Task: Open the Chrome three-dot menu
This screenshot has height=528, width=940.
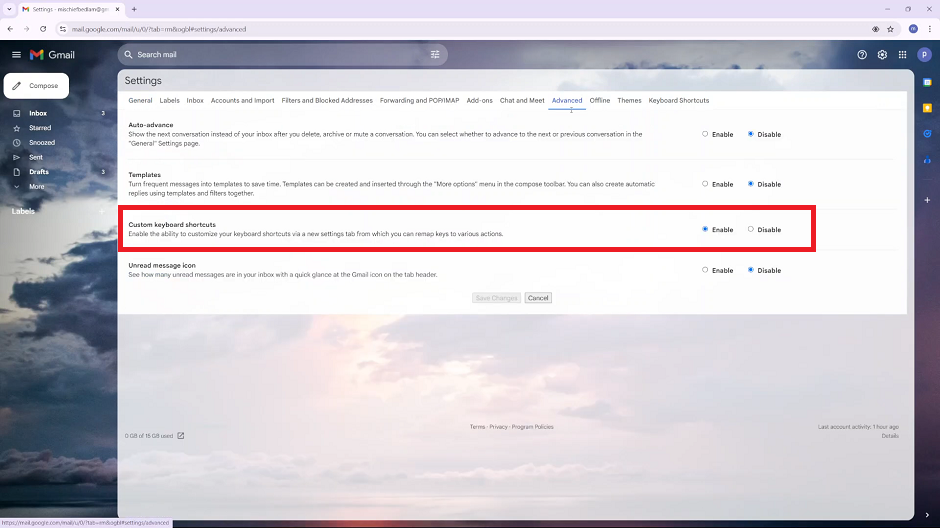Action: click(930, 29)
